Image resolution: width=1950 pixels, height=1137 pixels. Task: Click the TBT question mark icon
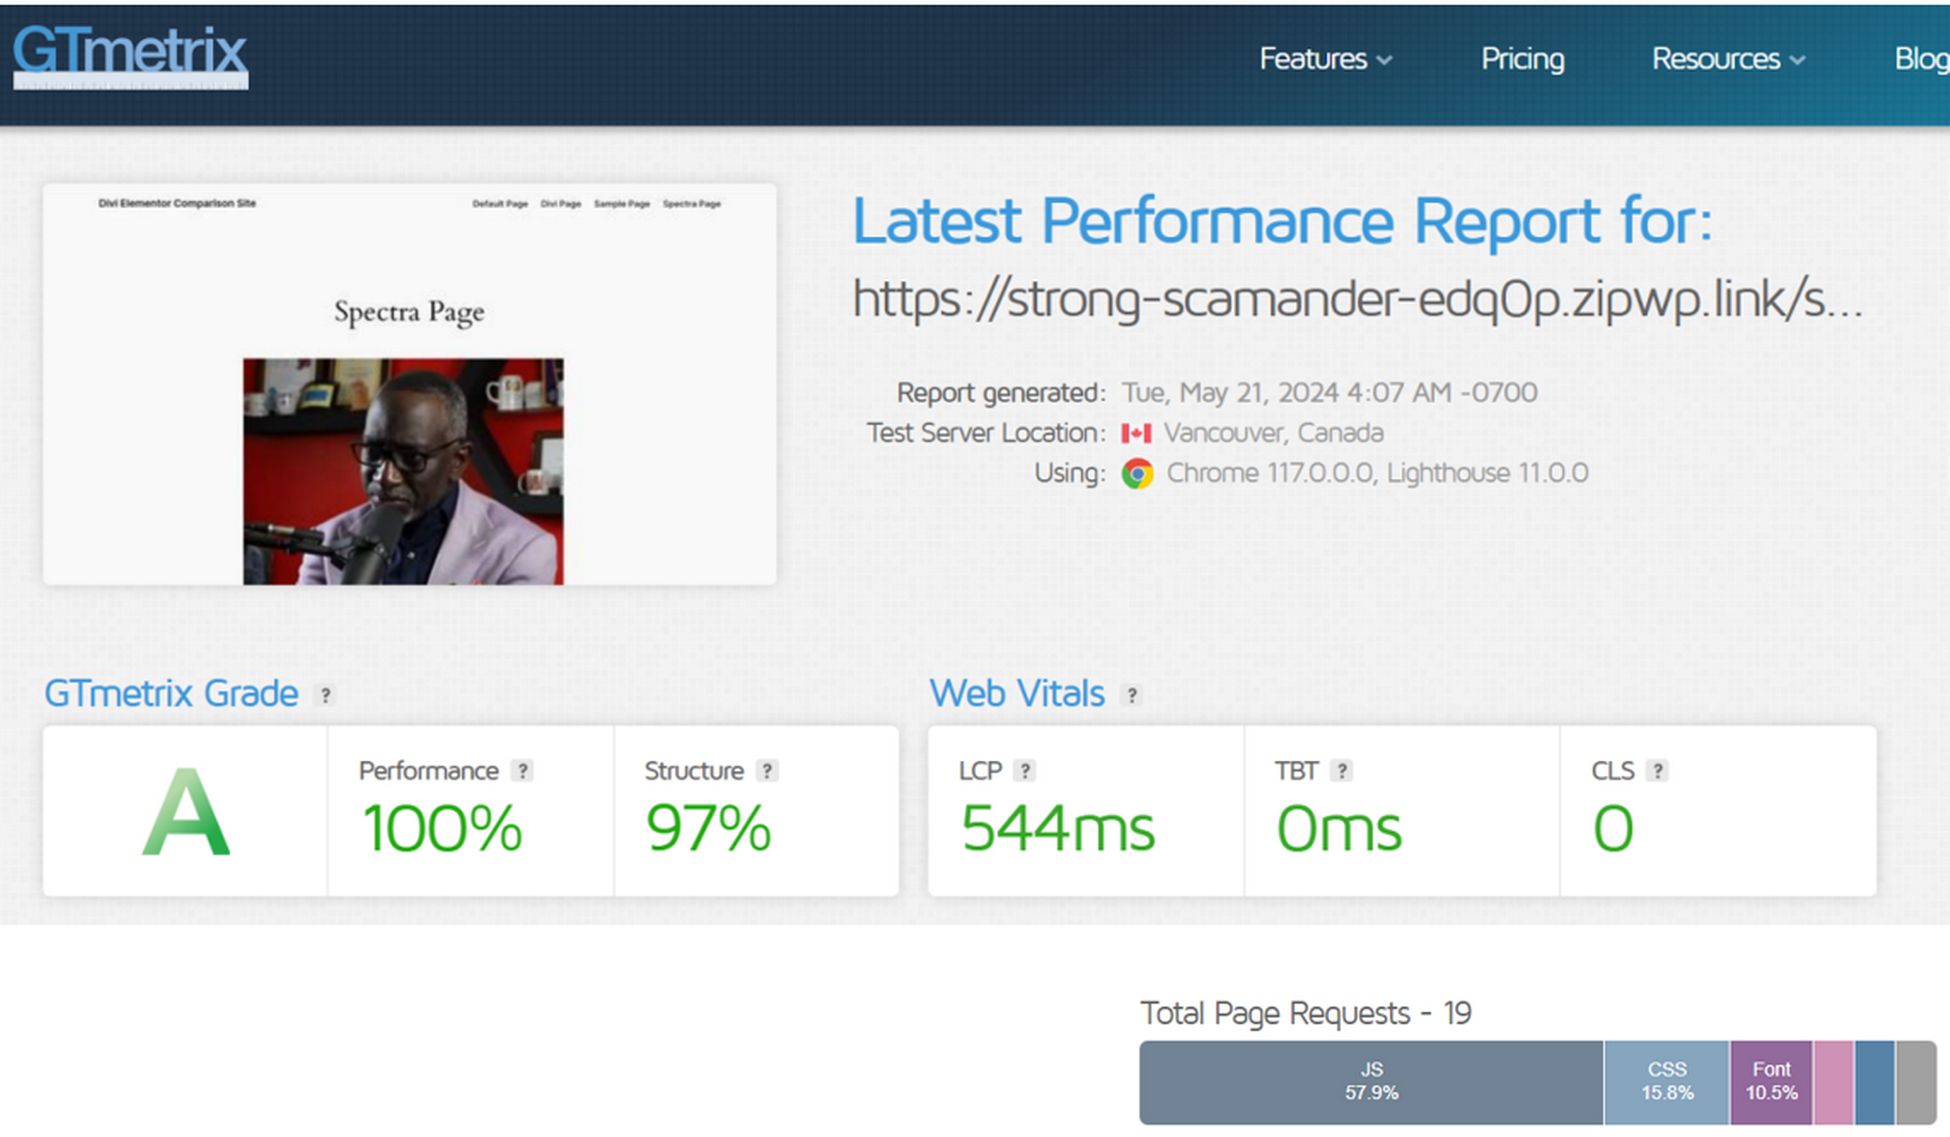tap(1339, 770)
